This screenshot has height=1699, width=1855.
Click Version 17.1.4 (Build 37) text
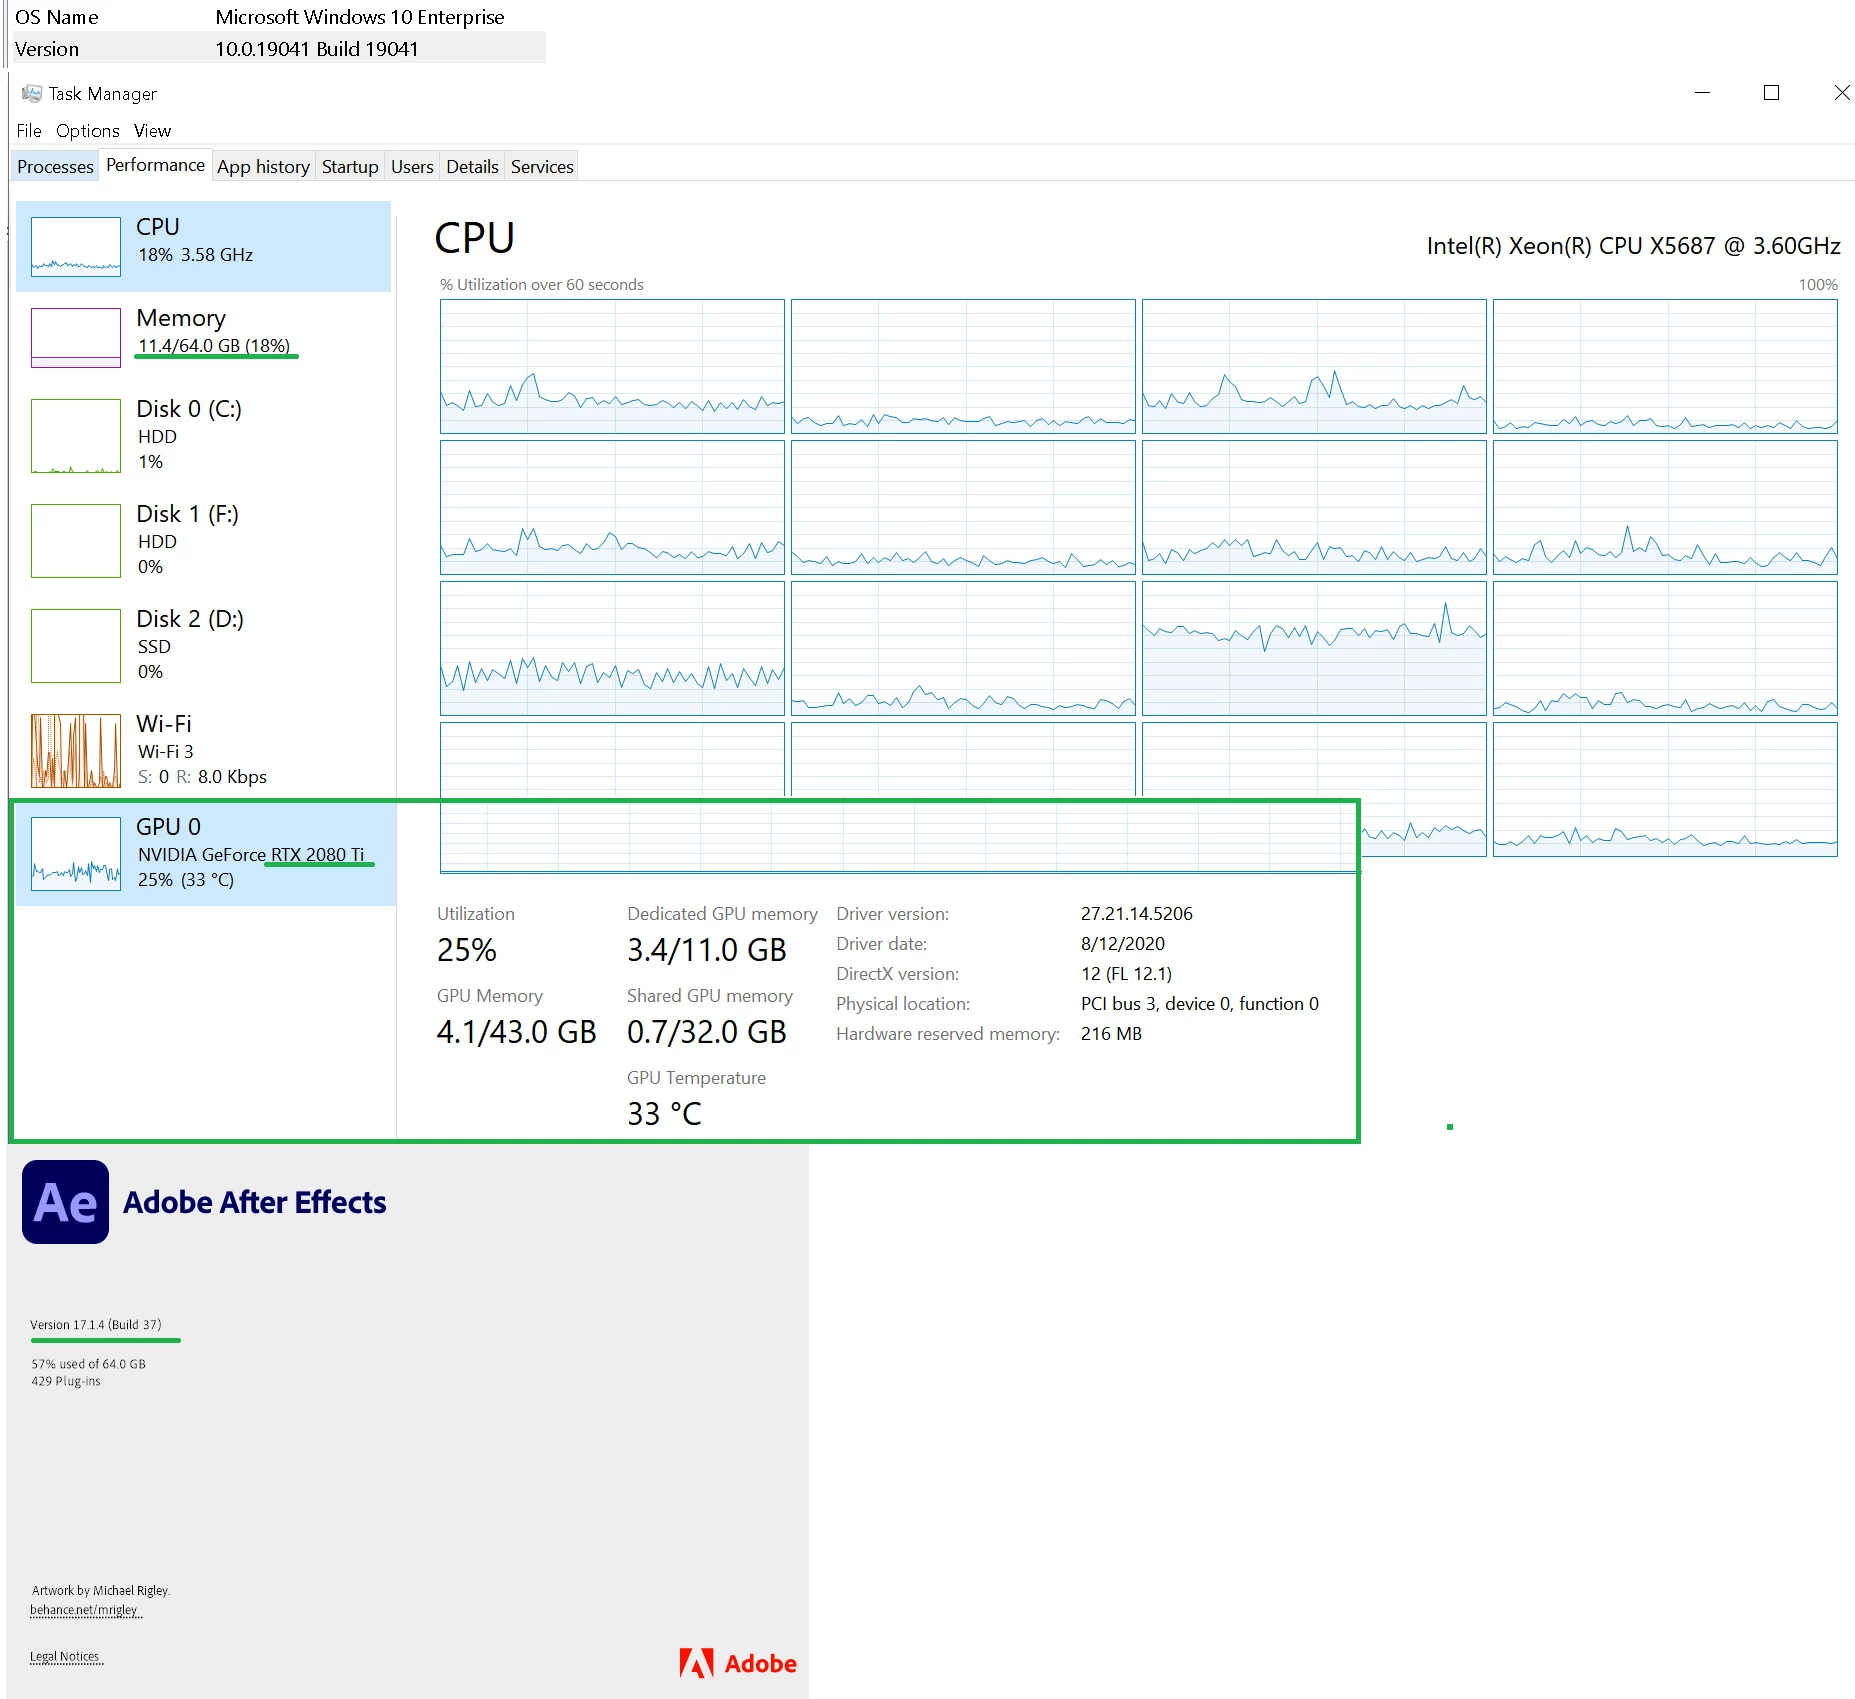tap(96, 1325)
